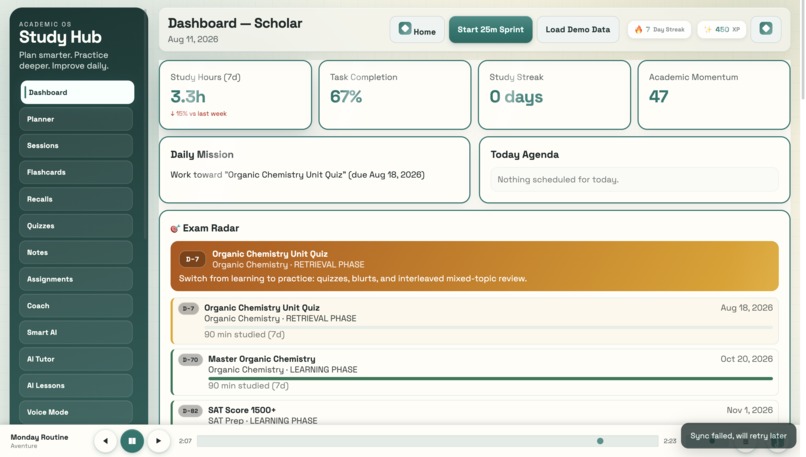Viewport: 806px width, 457px height.
Task: Skip to previous track in music player
Action: click(x=105, y=441)
